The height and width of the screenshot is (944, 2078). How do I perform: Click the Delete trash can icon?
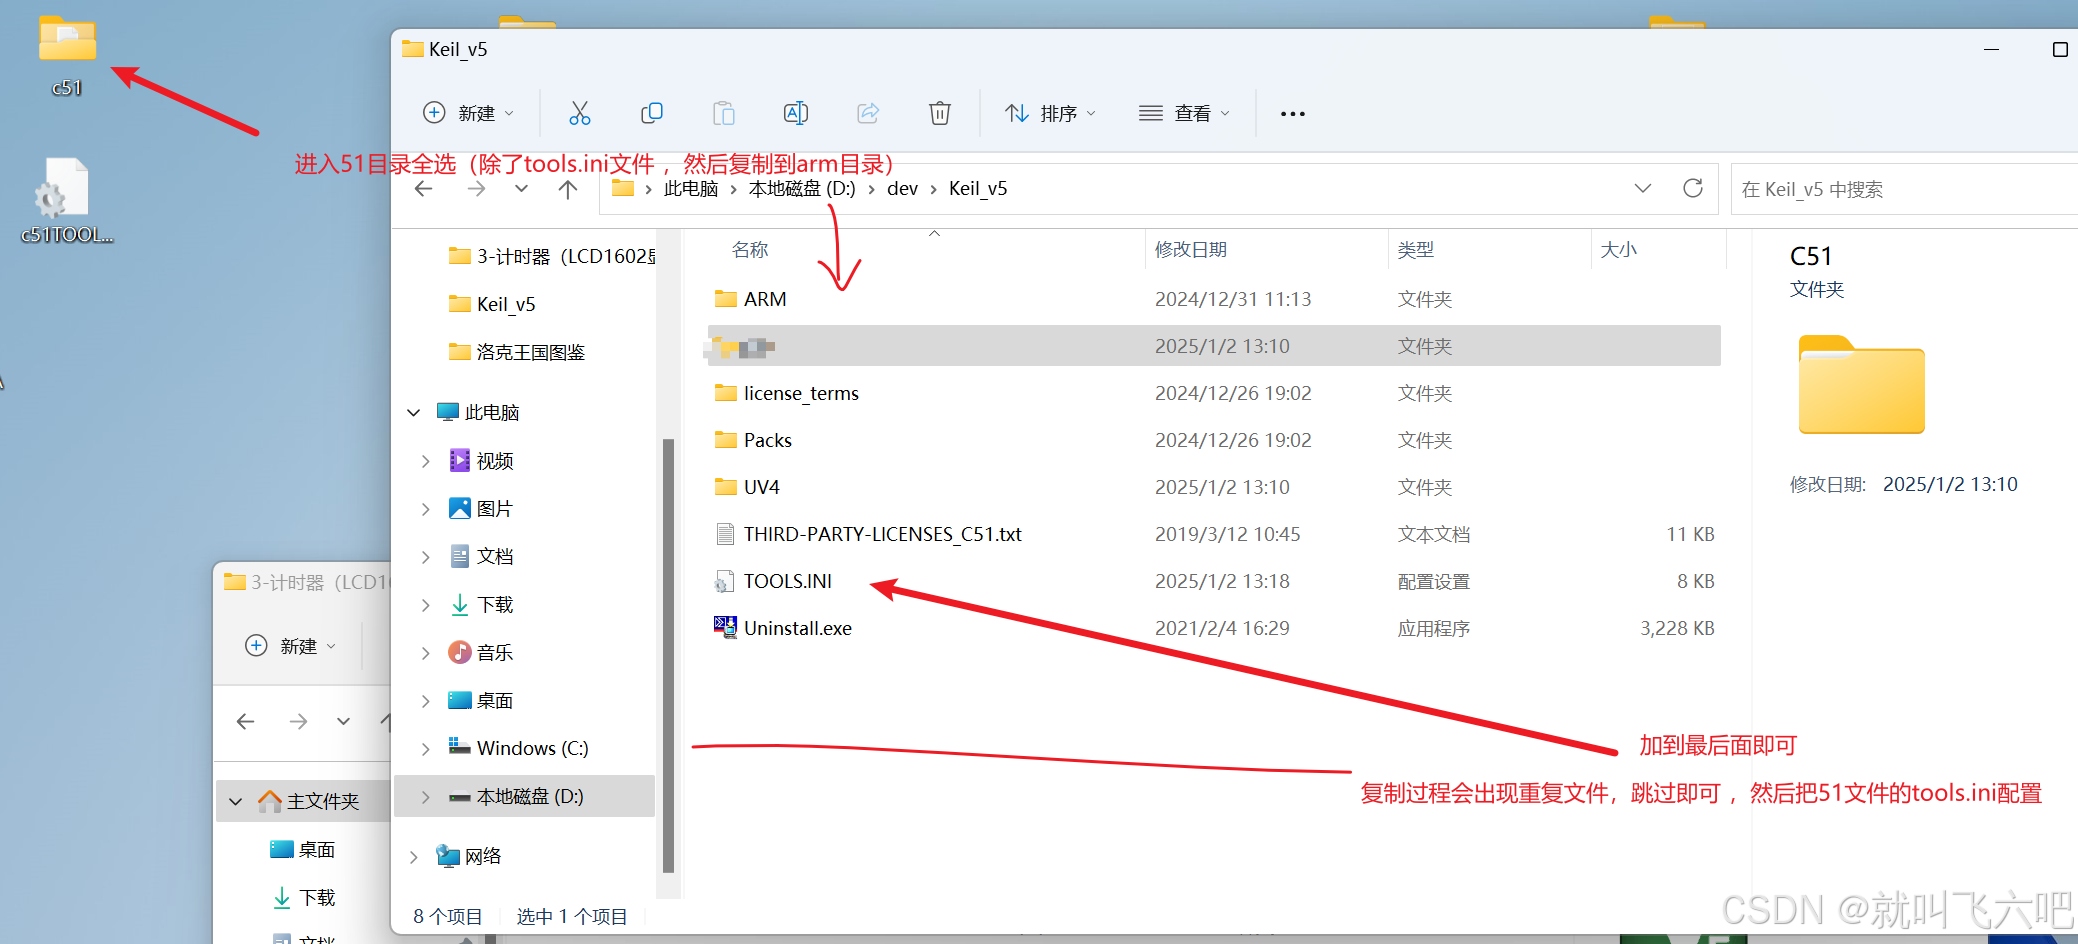coord(940,113)
